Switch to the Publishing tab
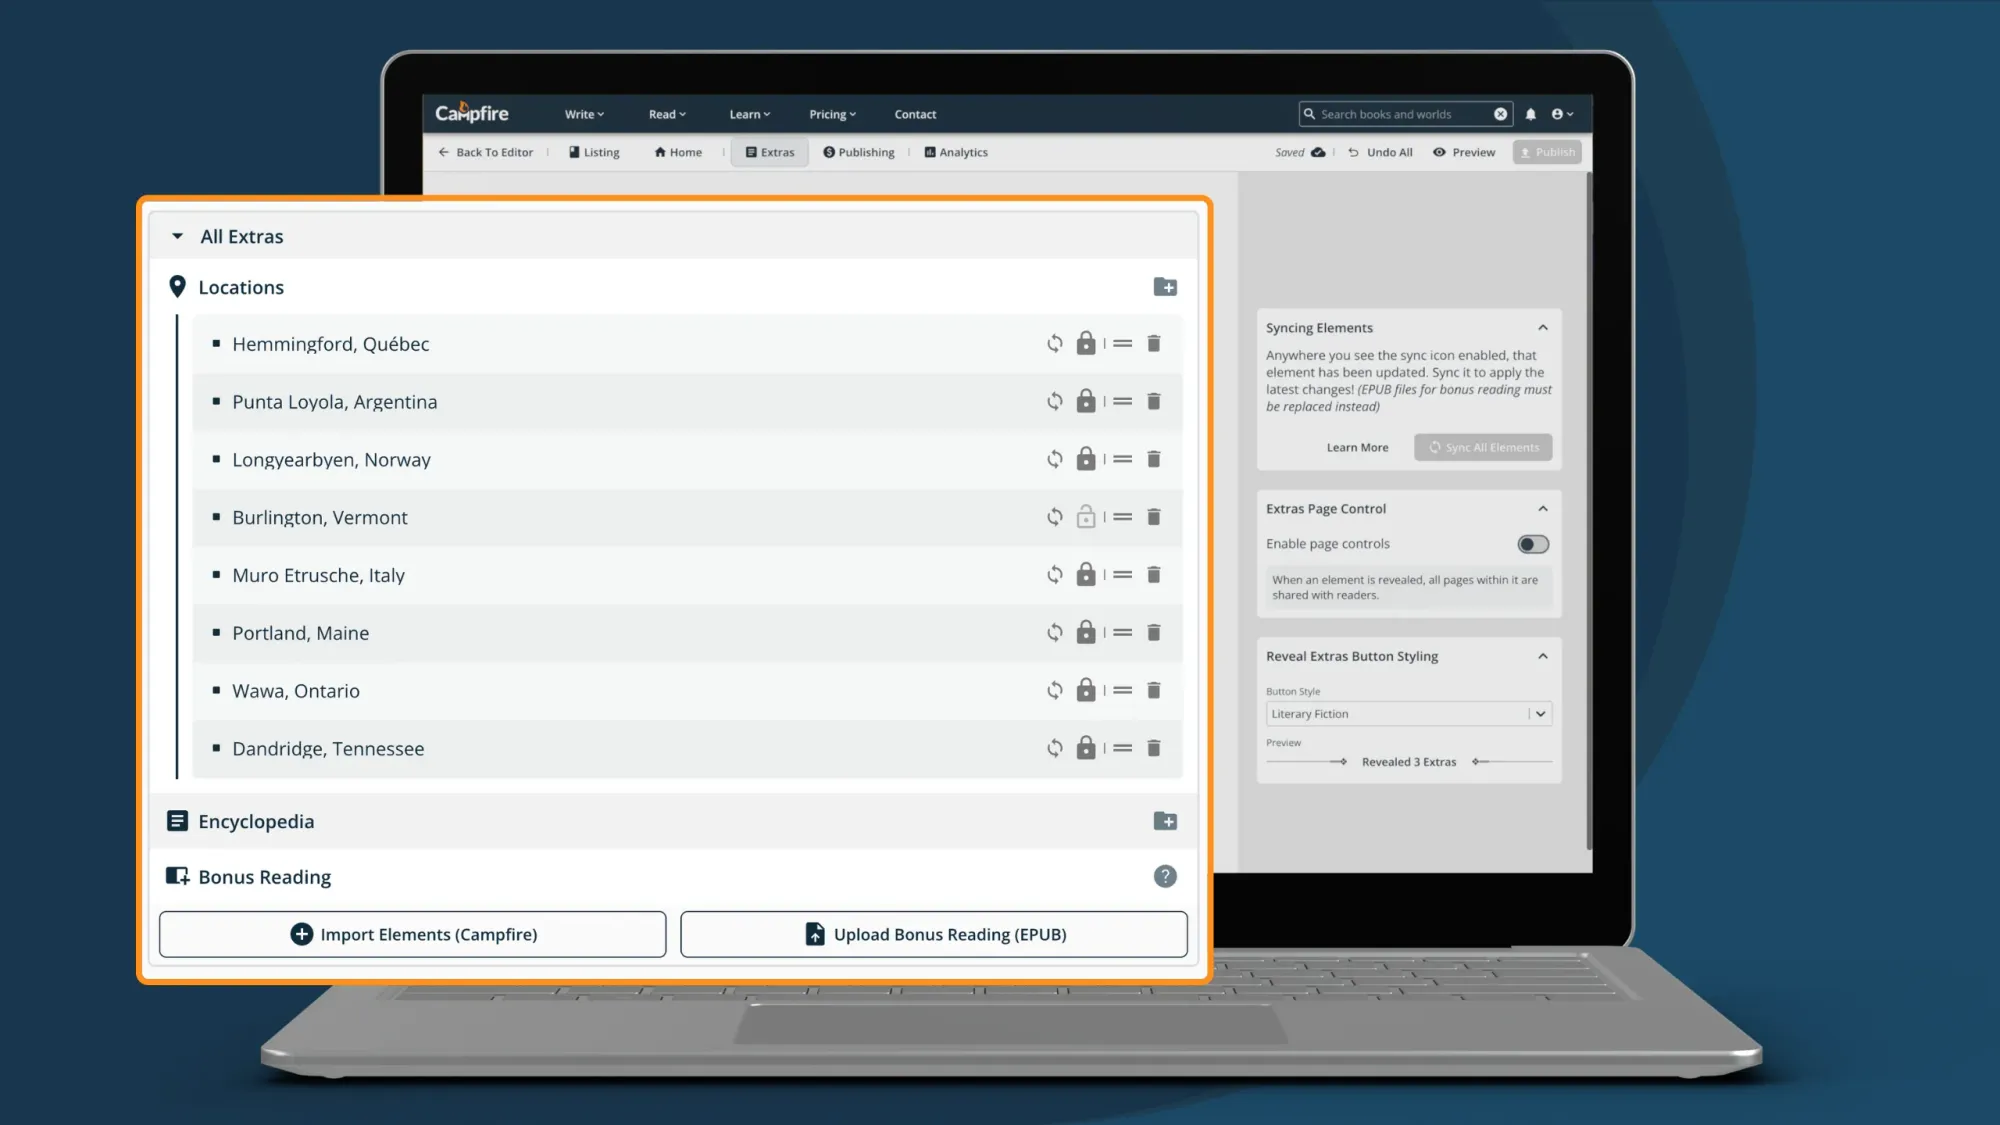Screen dimensions: 2000x1125 pyautogui.click(x=858, y=152)
